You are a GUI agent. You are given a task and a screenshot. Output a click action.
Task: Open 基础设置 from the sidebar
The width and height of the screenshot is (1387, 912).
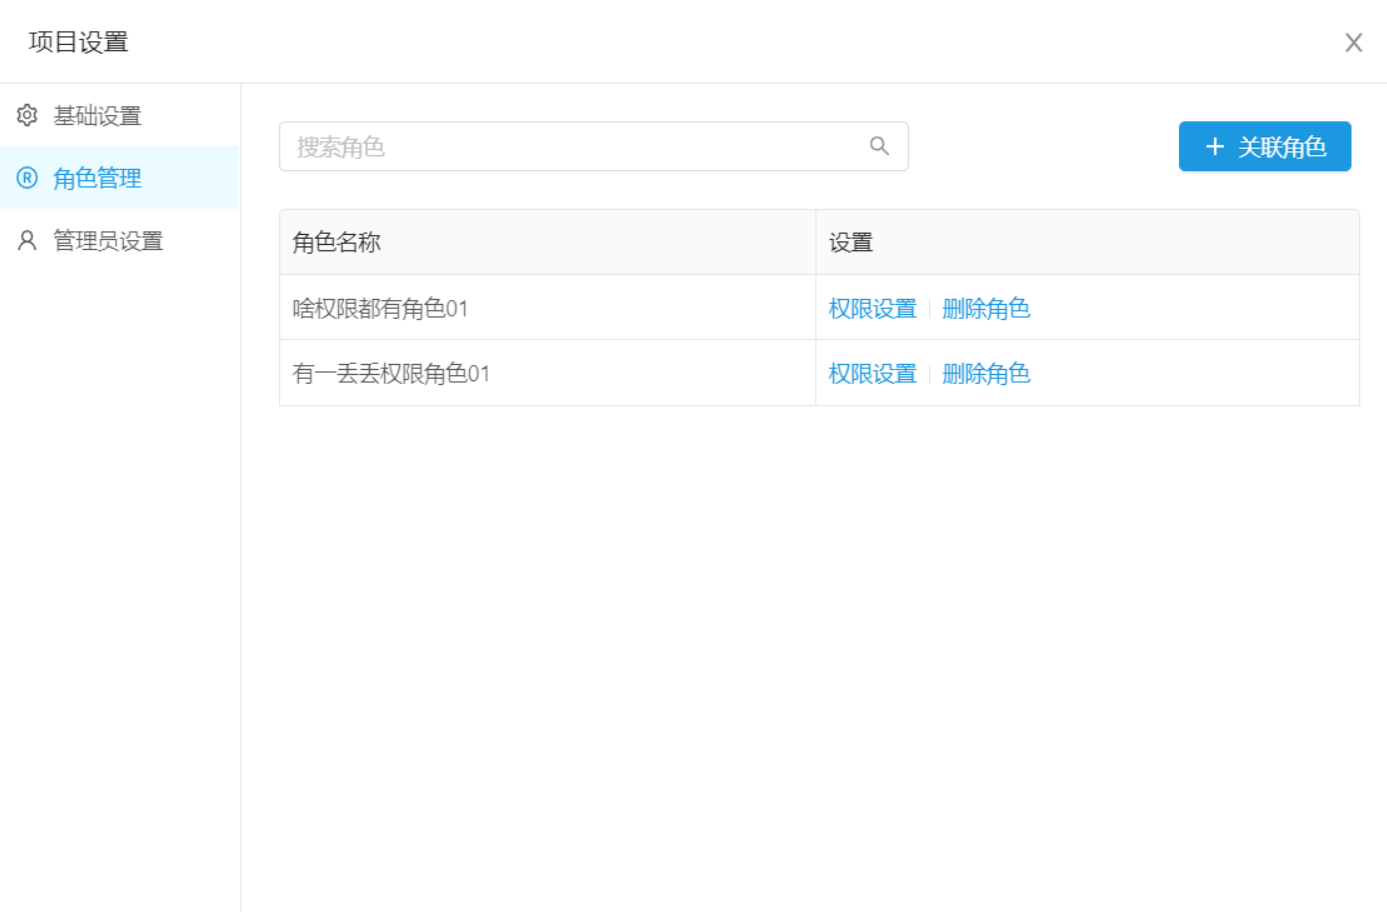[x=98, y=116]
